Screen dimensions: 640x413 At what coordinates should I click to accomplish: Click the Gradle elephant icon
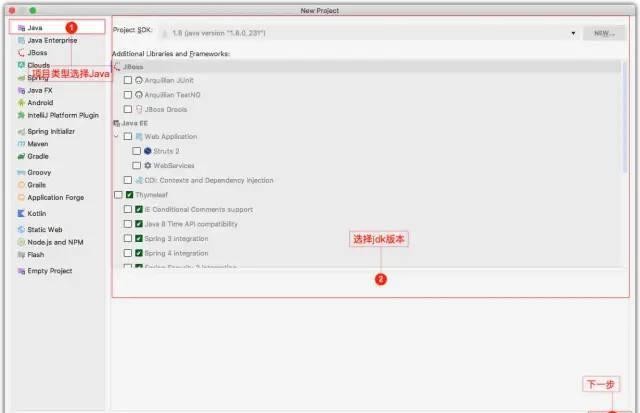click(21, 156)
